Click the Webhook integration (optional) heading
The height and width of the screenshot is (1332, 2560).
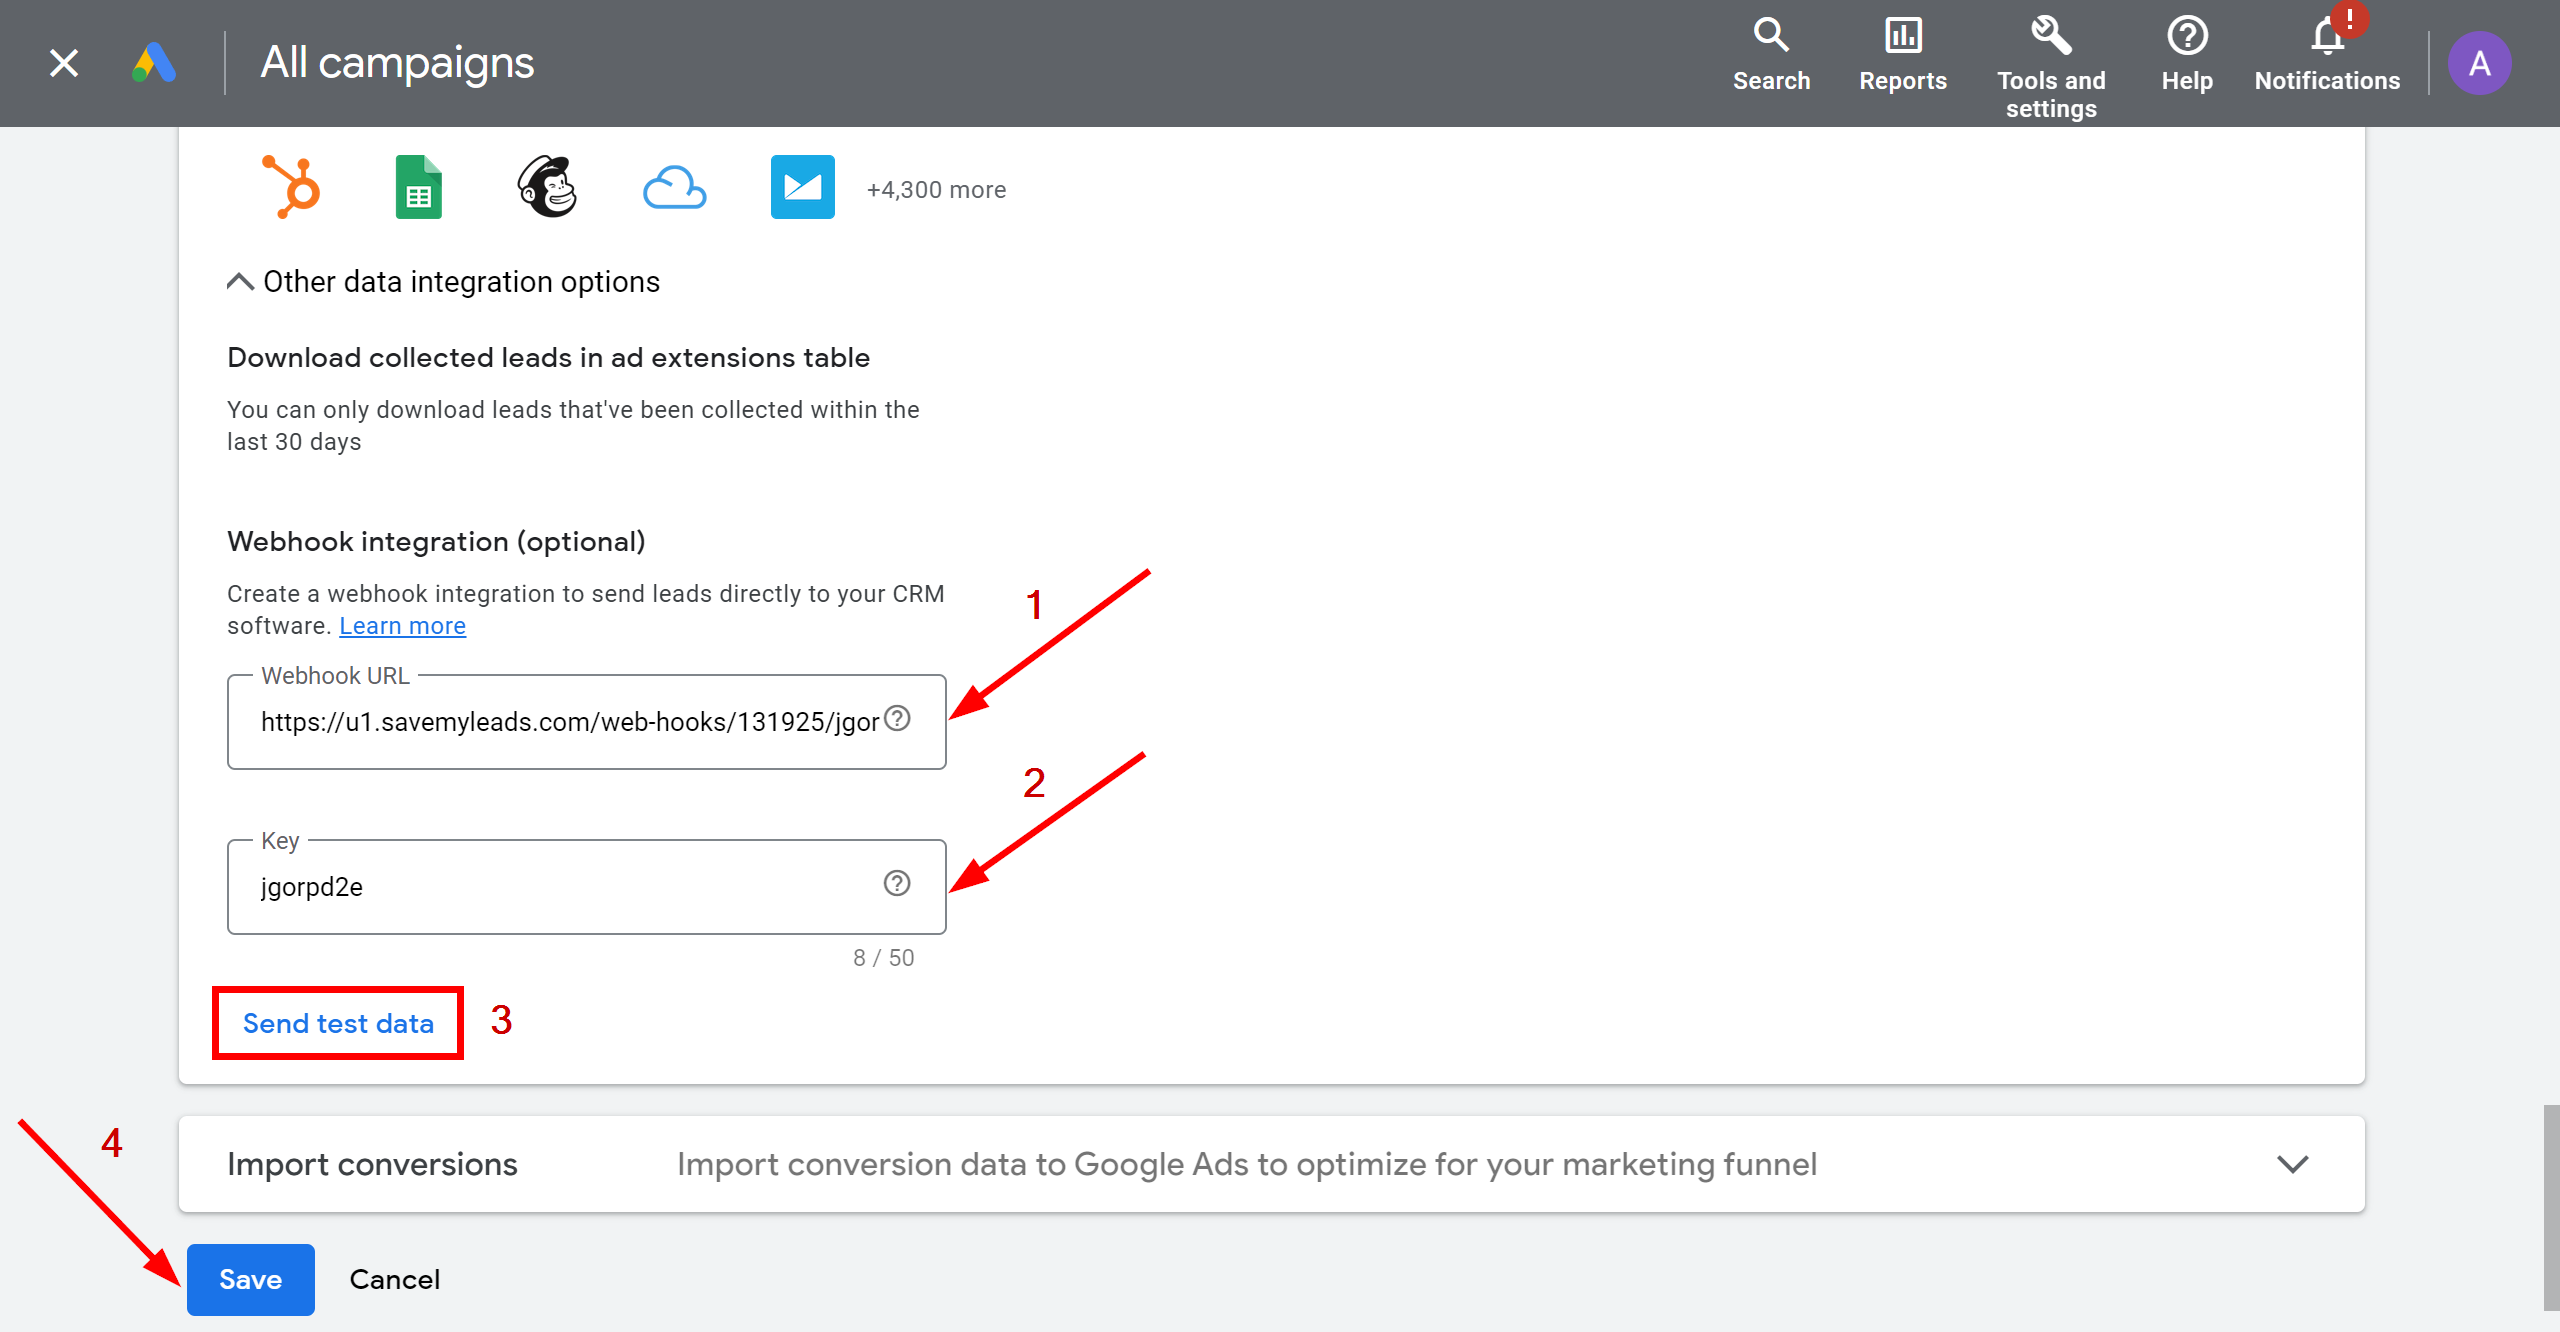tap(436, 542)
